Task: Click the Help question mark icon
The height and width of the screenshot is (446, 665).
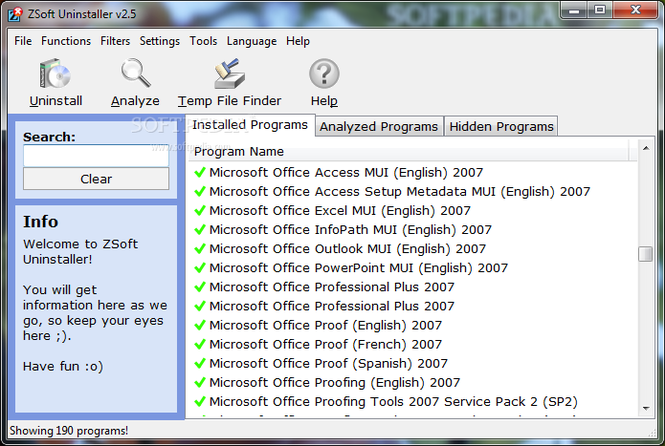Action: coord(324,76)
